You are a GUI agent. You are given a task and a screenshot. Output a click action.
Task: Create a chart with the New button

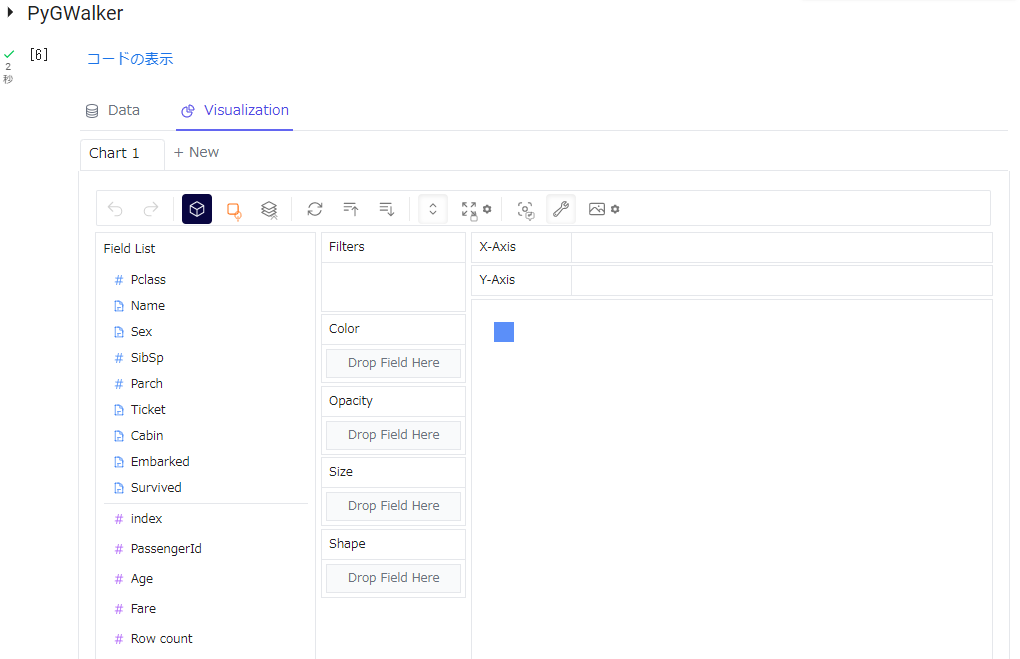point(196,152)
